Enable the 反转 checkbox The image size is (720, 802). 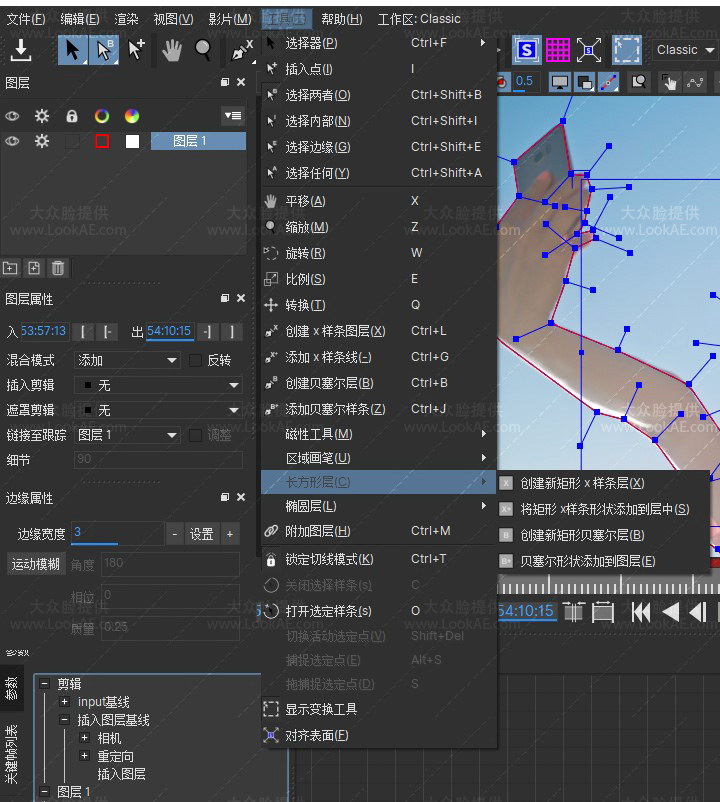[195, 360]
